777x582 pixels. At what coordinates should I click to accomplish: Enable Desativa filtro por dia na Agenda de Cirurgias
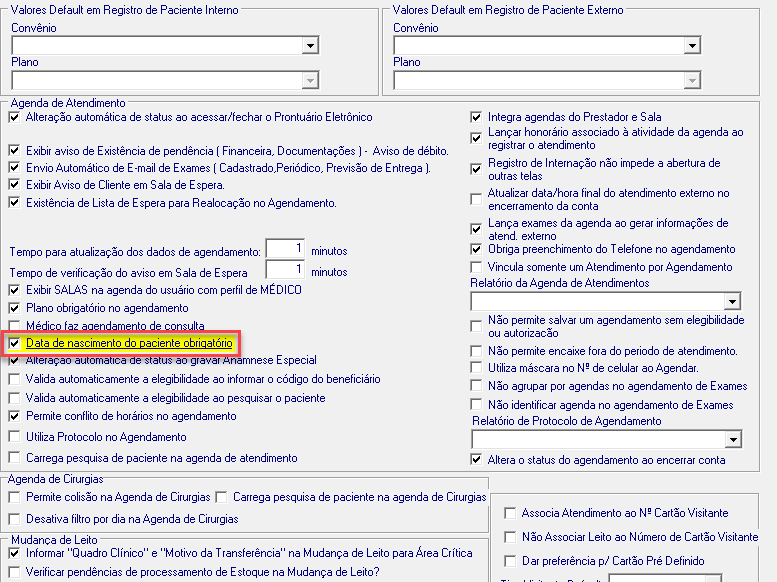[x=14, y=519]
